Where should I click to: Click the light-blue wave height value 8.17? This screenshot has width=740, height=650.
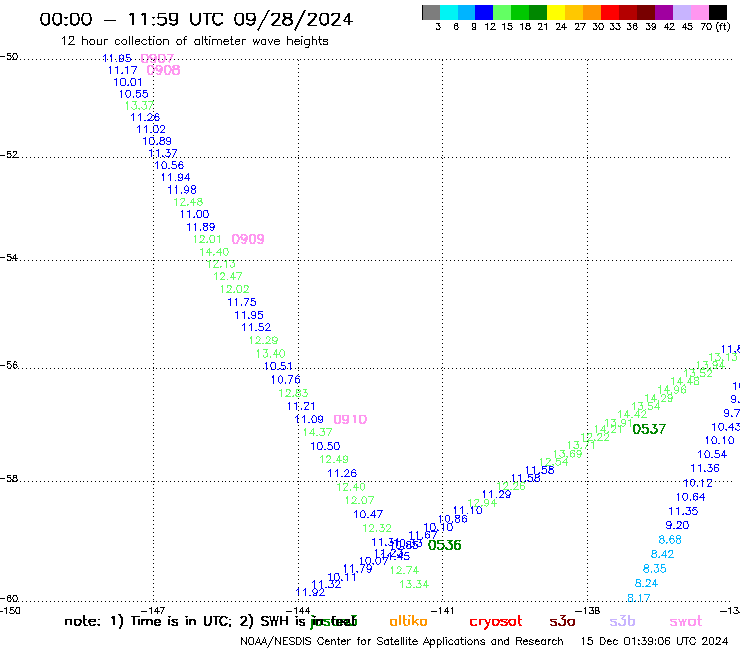(x=639, y=598)
